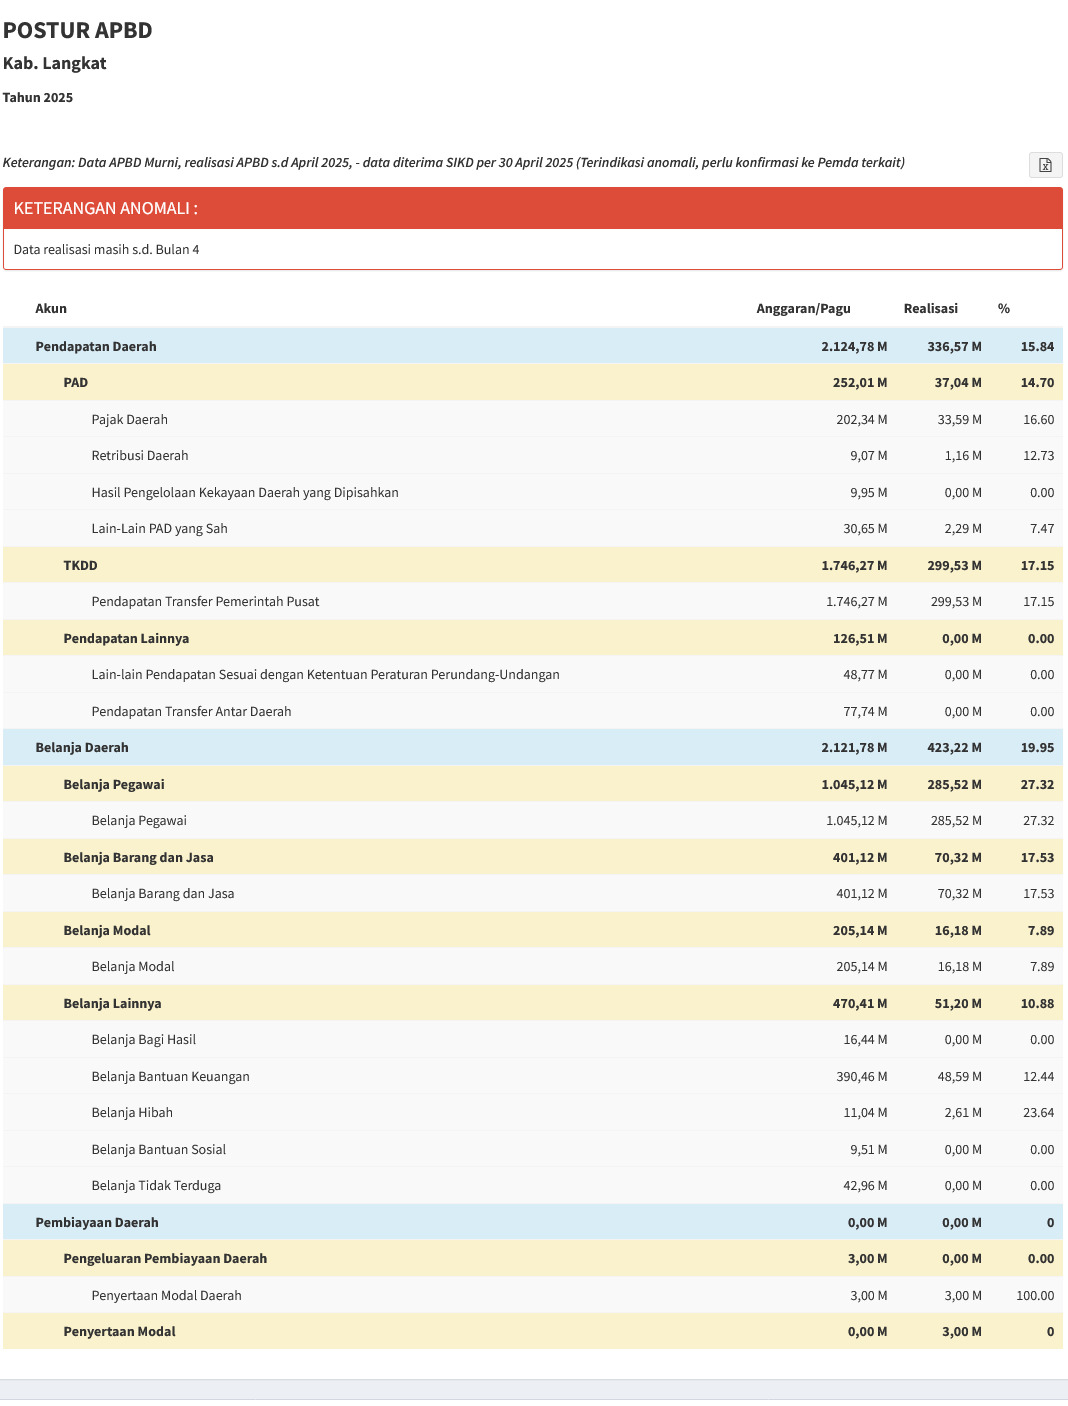Click the Akun column header

51,309
